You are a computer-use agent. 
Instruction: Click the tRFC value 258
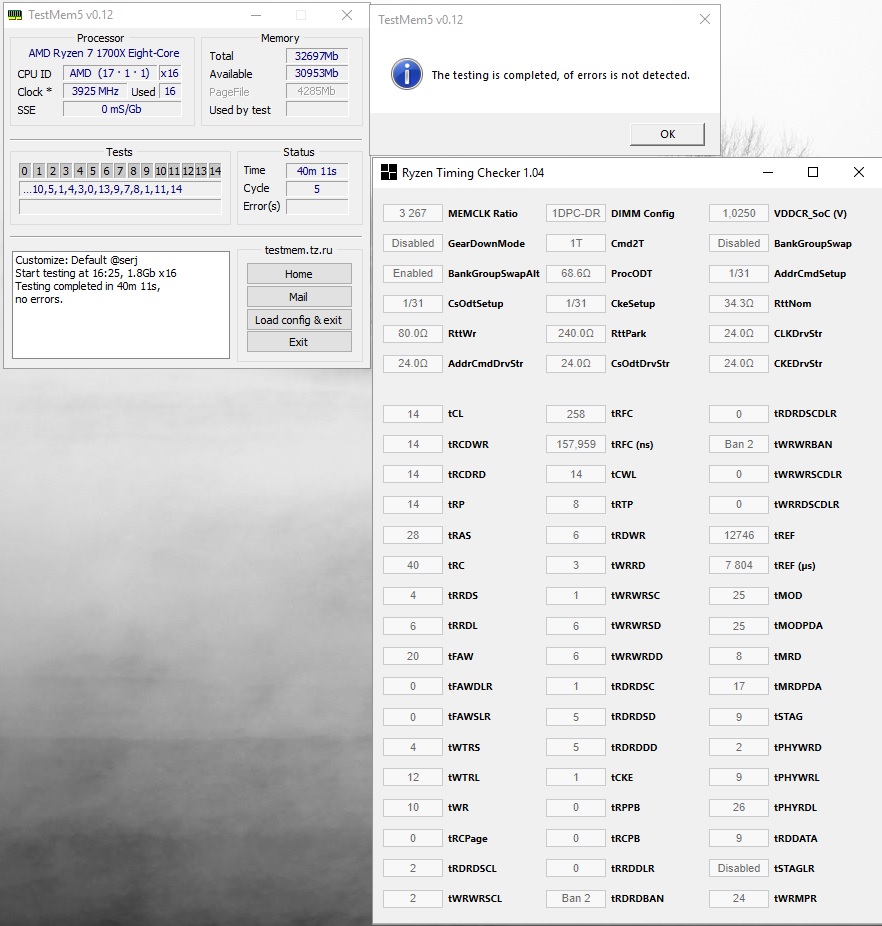[575, 414]
